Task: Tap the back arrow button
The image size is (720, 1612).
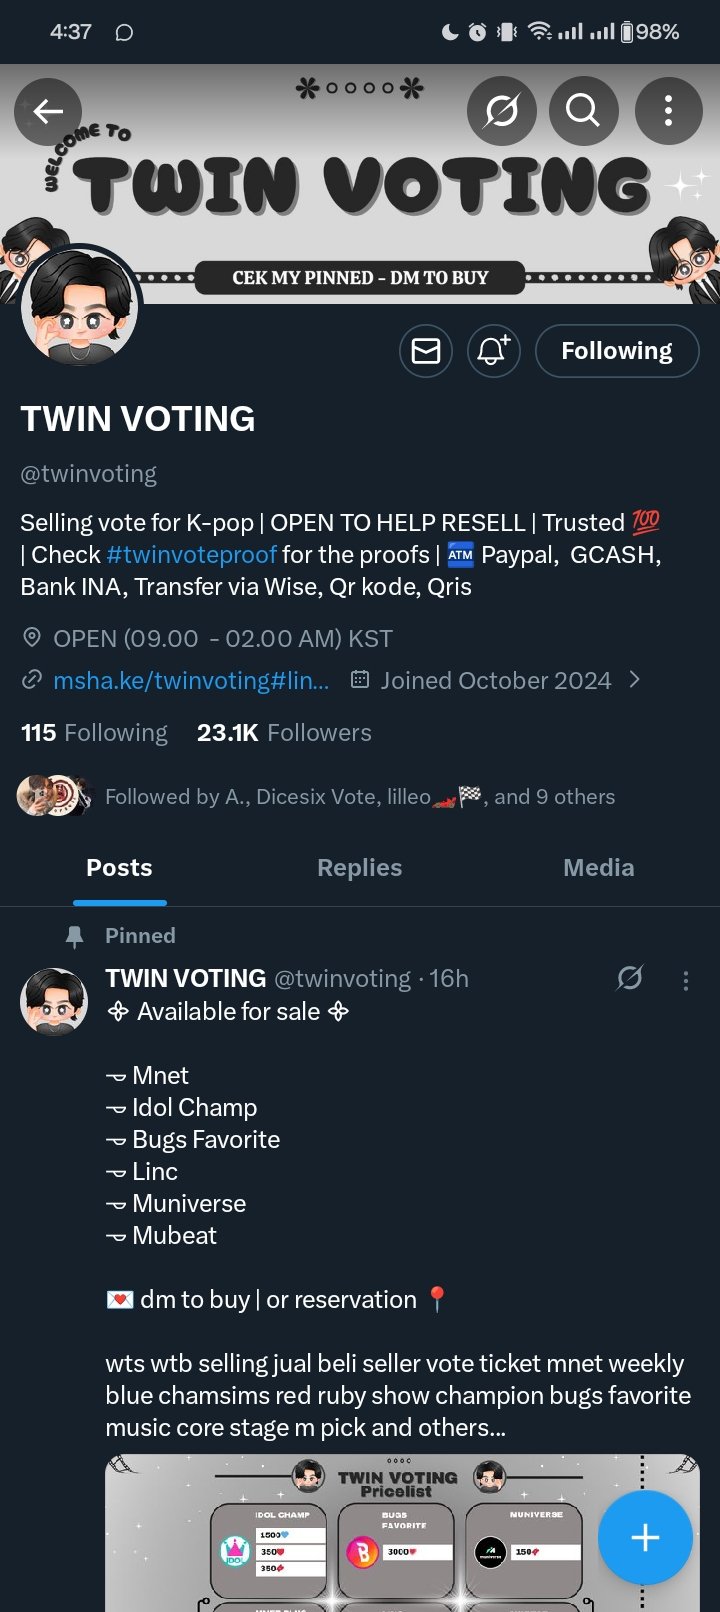Action: (x=48, y=111)
